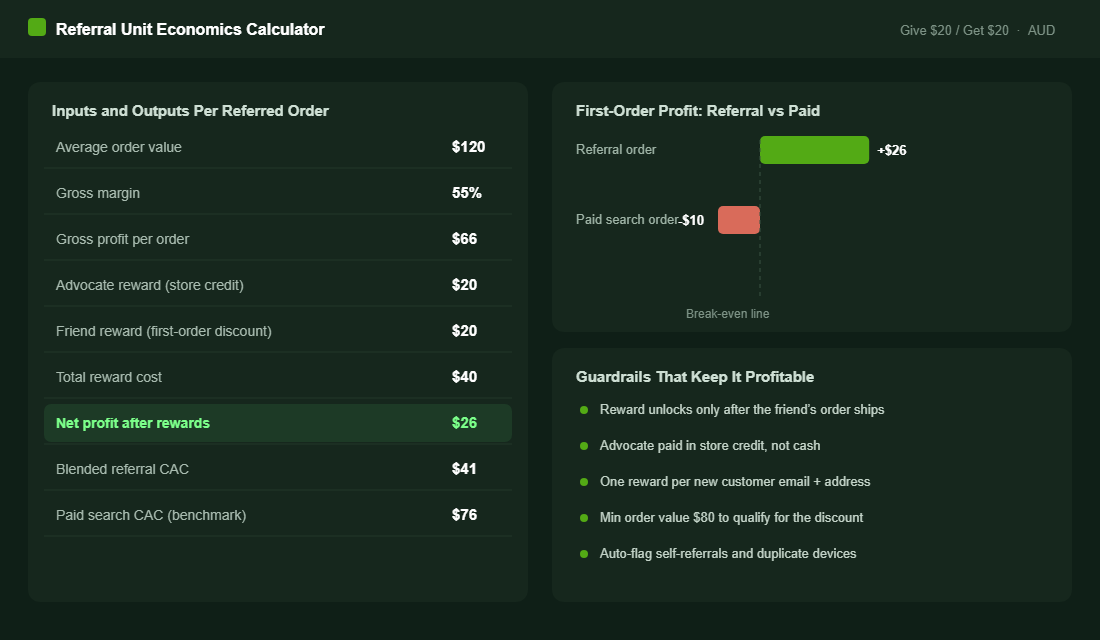
Task: Click the Average order value label
Action: pyautogui.click(x=119, y=147)
